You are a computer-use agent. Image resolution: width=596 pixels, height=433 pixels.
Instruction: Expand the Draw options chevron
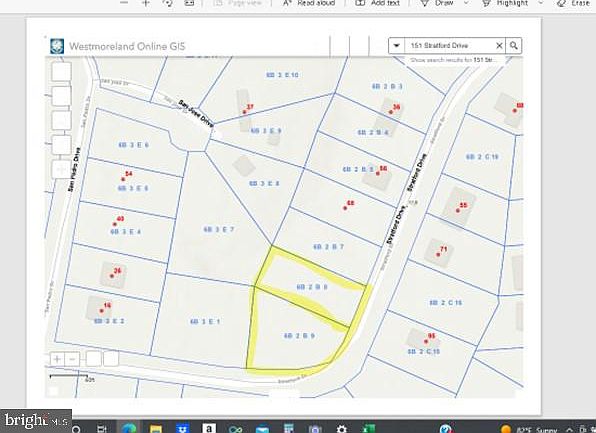[x=466, y=3]
